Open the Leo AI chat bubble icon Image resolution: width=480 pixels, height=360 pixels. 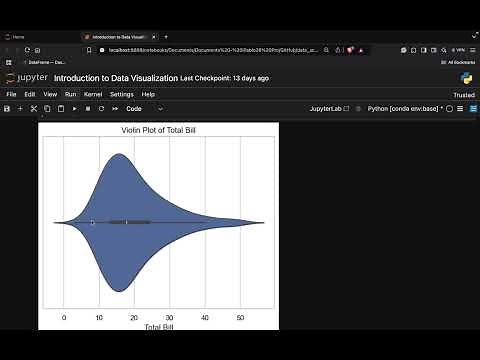404,50
